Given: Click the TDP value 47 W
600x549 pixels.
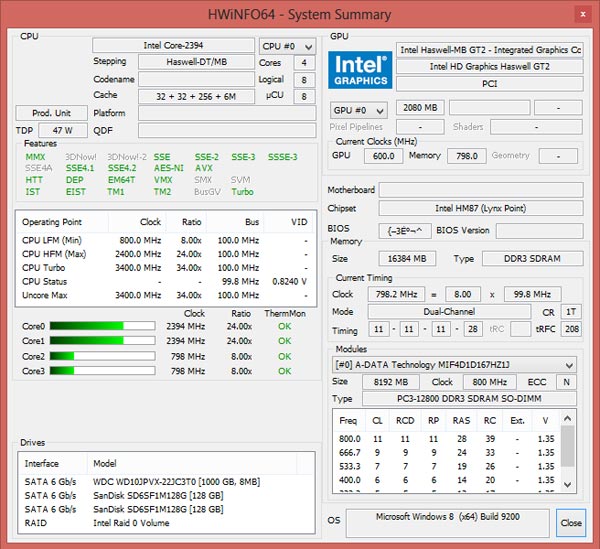Looking at the screenshot, I should tap(63, 130).
